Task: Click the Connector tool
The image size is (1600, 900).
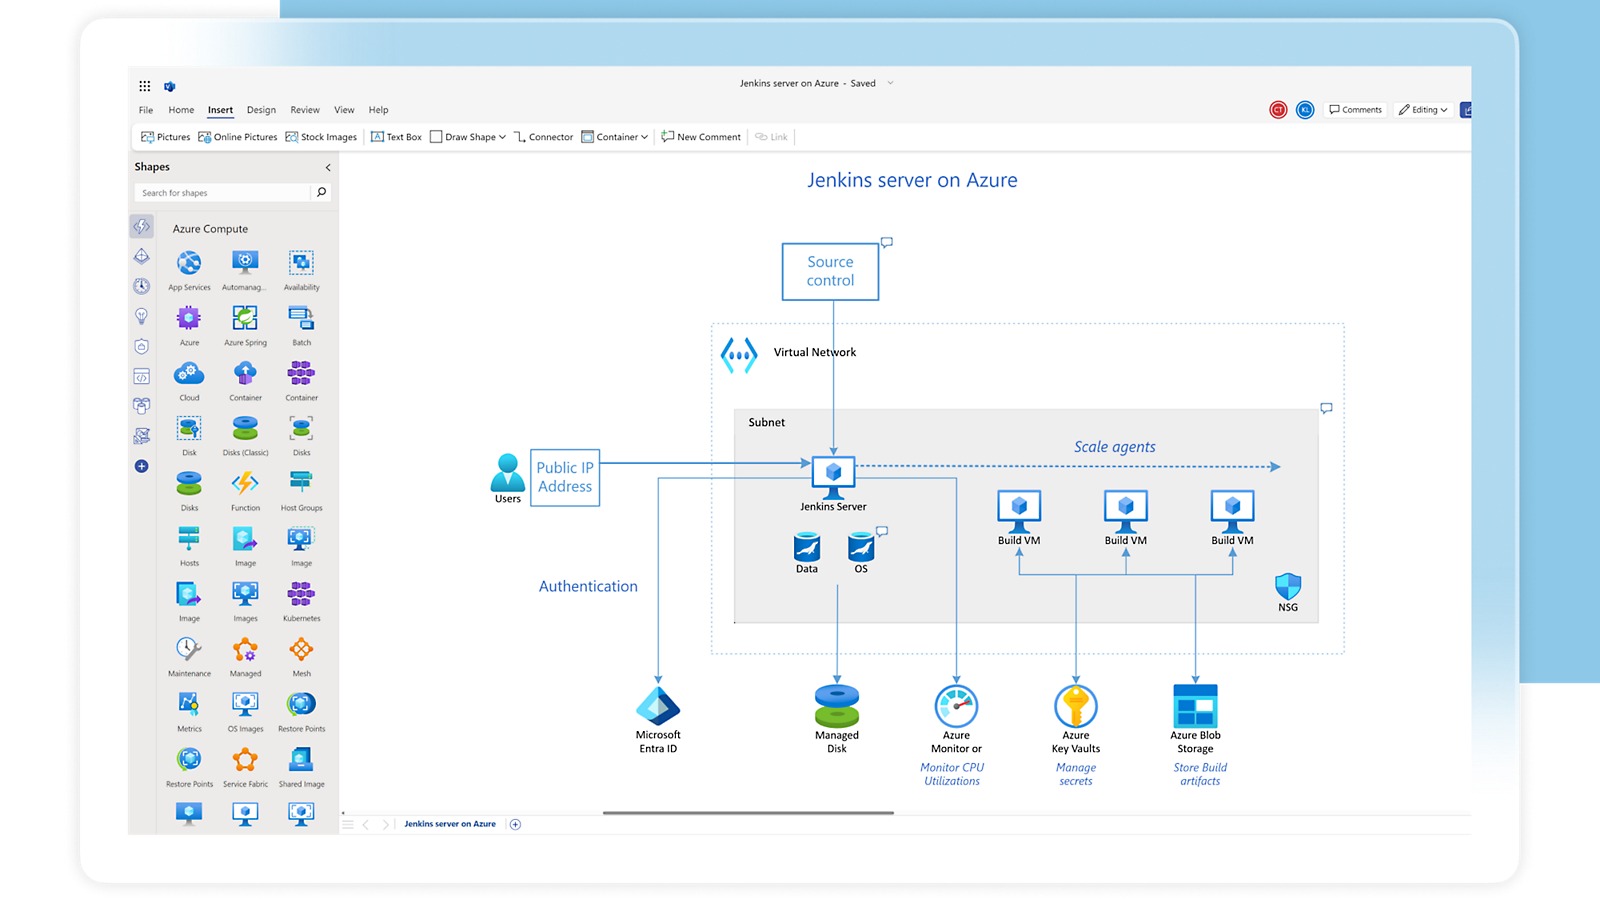Action: [x=543, y=137]
